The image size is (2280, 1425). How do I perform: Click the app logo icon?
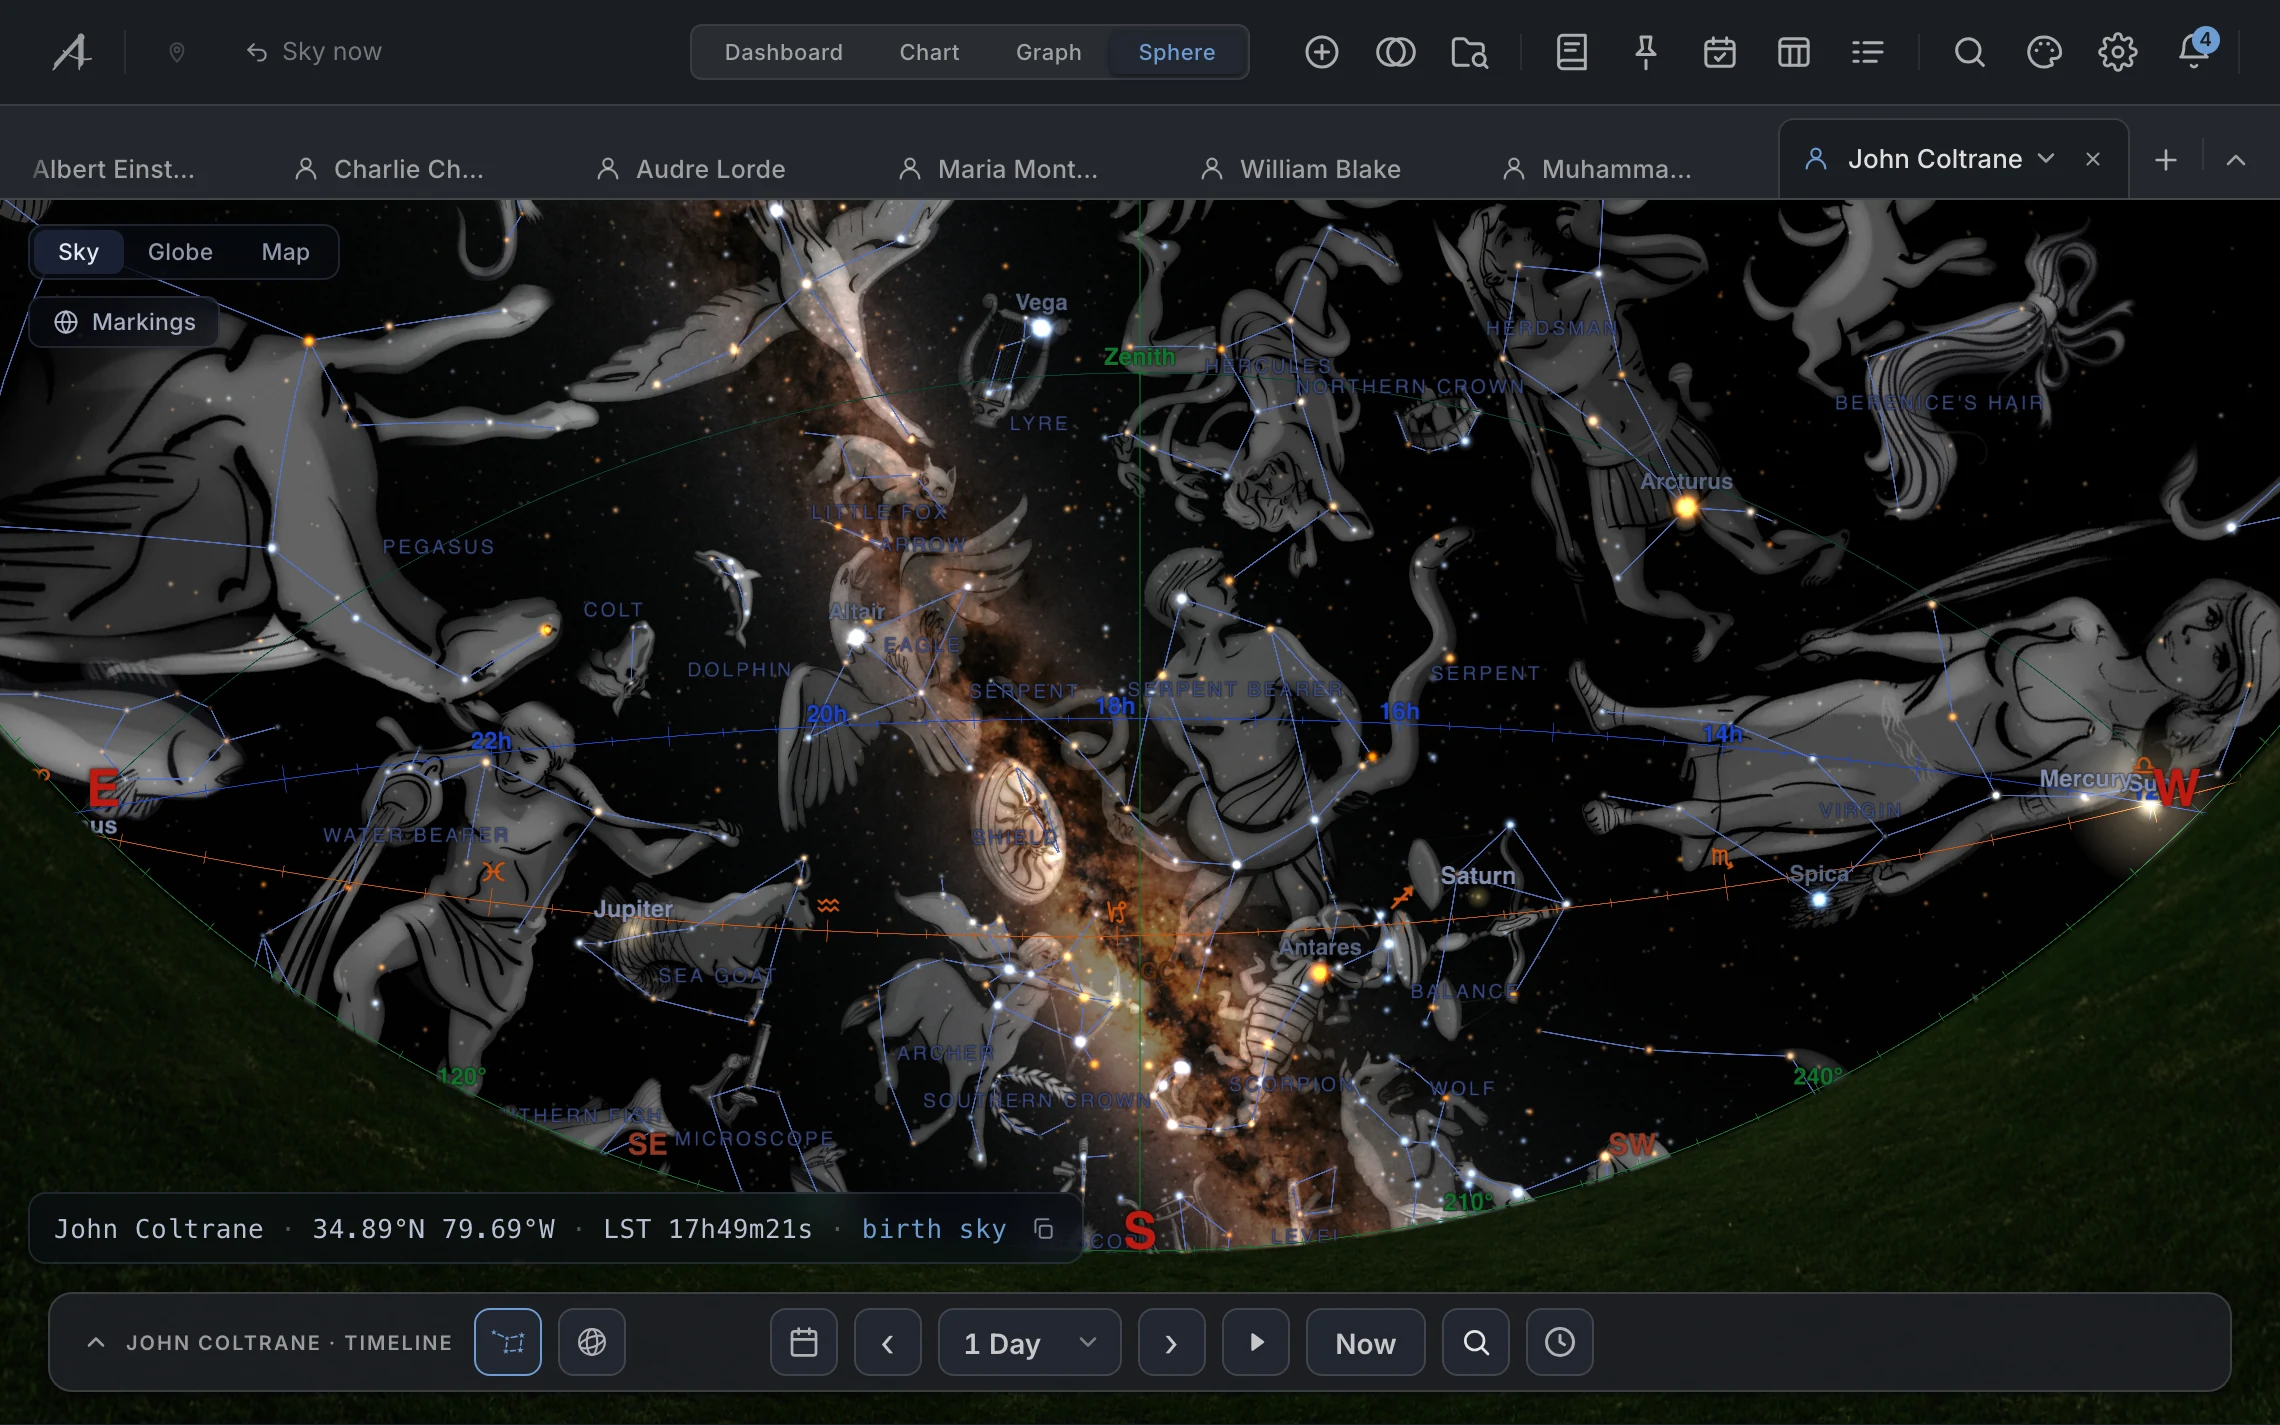click(72, 52)
